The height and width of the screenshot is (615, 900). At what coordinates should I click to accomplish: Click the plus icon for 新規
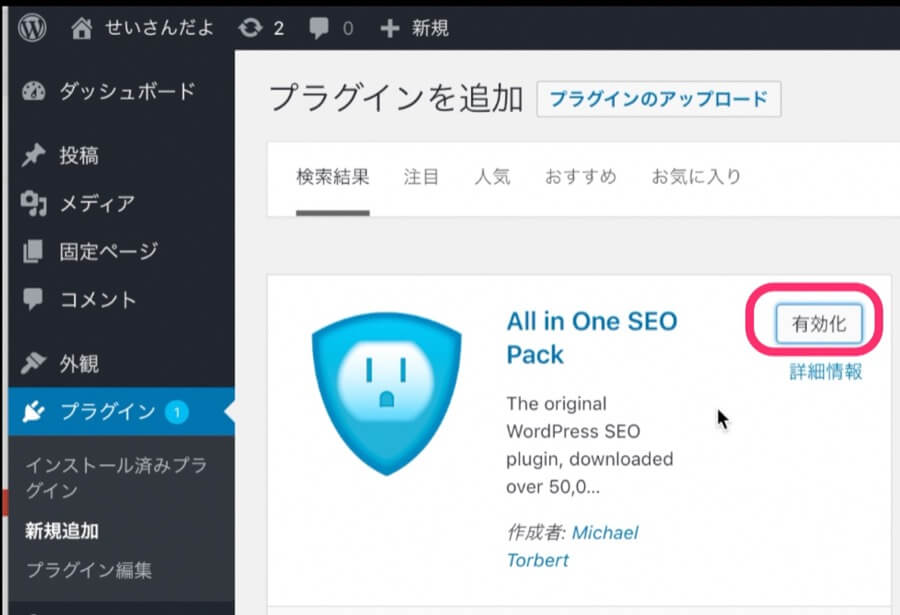[x=390, y=28]
